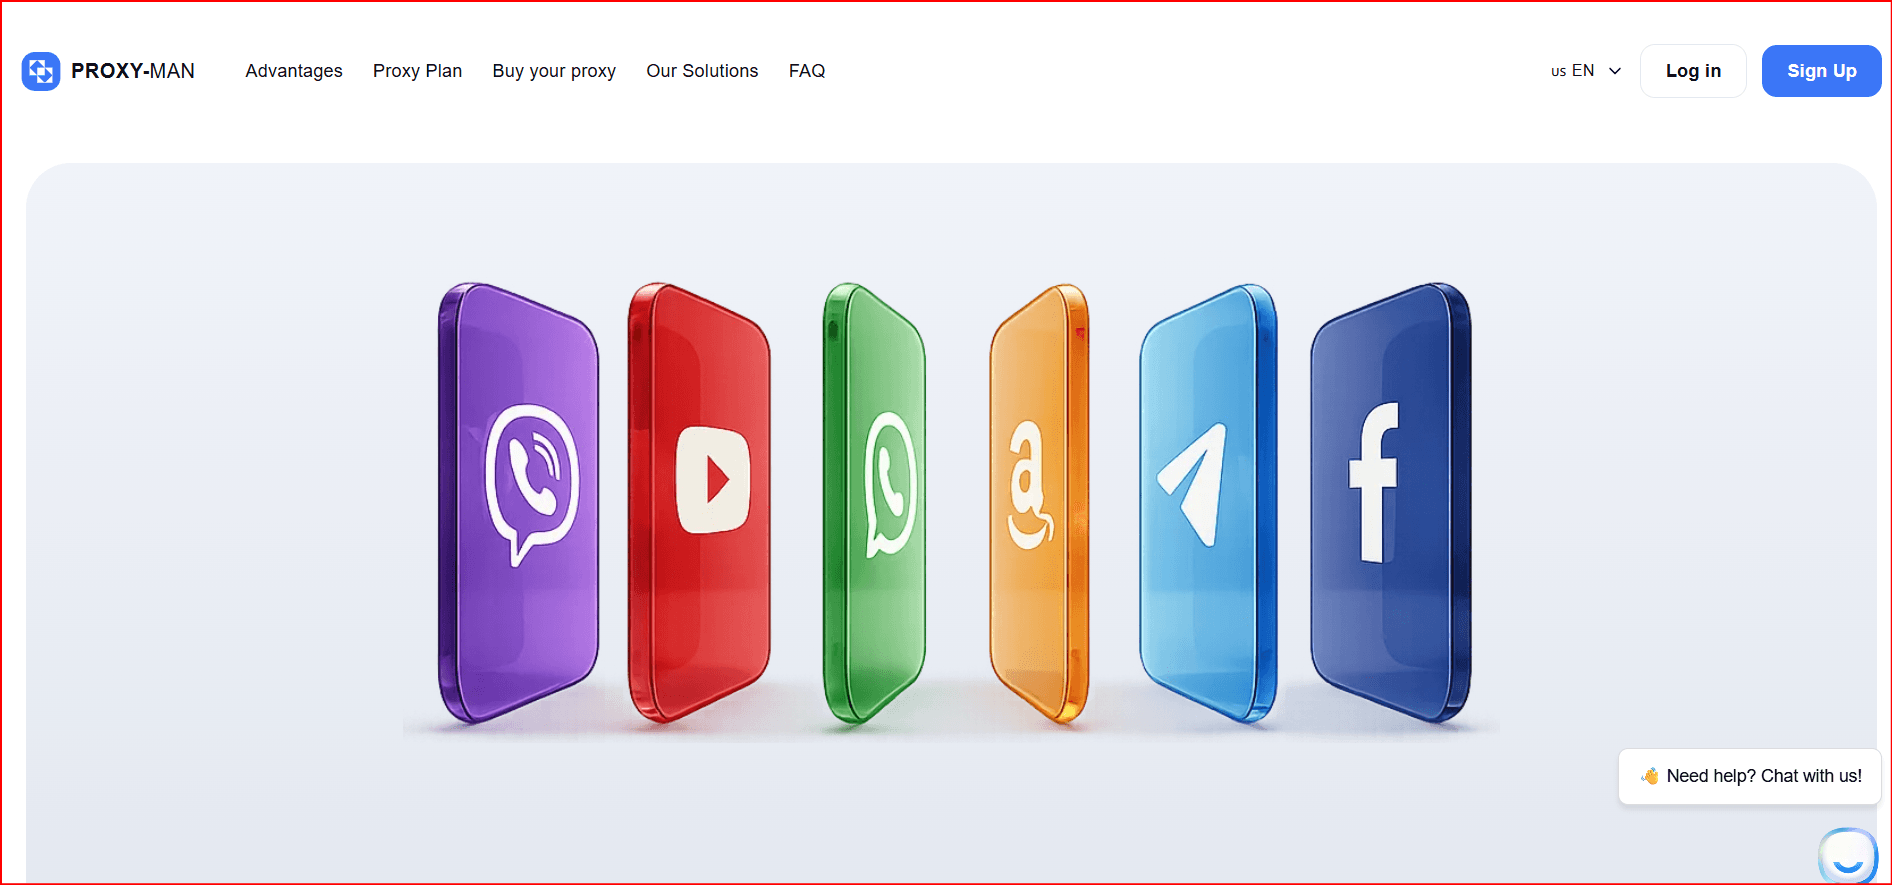Select the dark blue Facebook tile
The height and width of the screenshot is (885, 1892).
click(x=1385, y=500)
